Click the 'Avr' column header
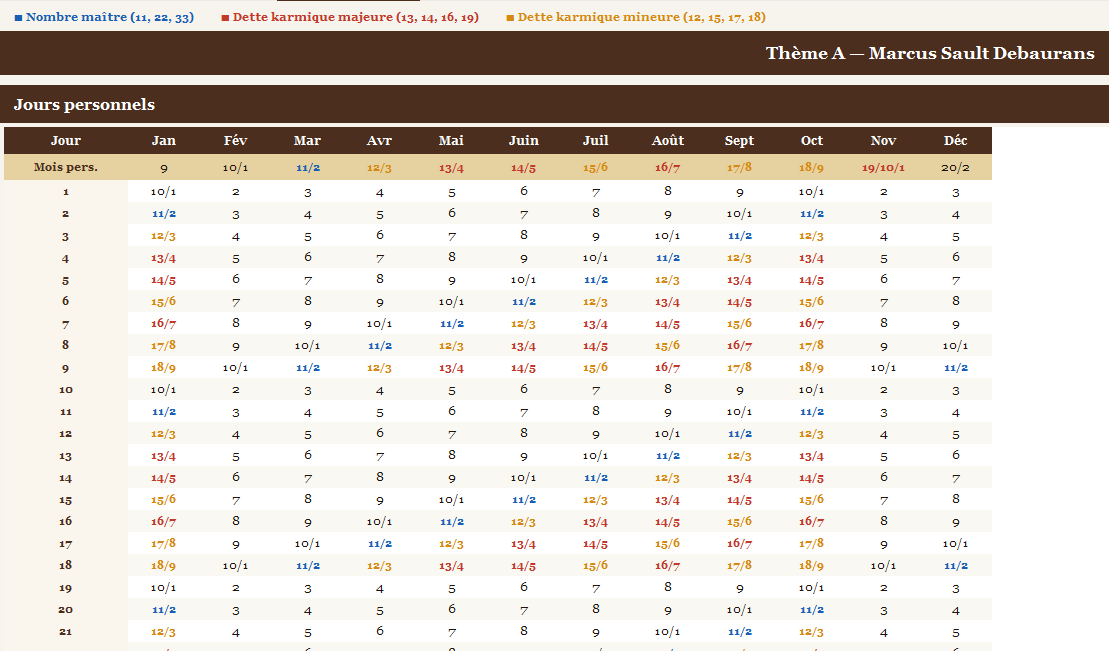Image resolution: width=1109 pixels, height=651 pixels. [379, 141]
